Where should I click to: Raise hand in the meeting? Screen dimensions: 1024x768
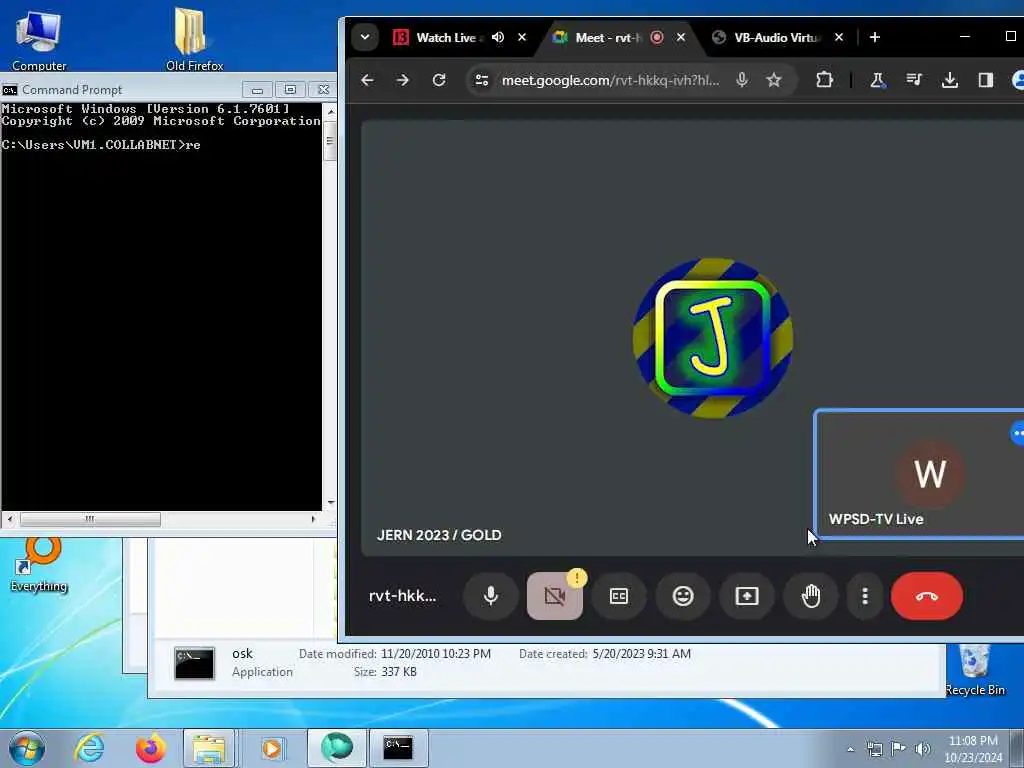coord(810,596)
